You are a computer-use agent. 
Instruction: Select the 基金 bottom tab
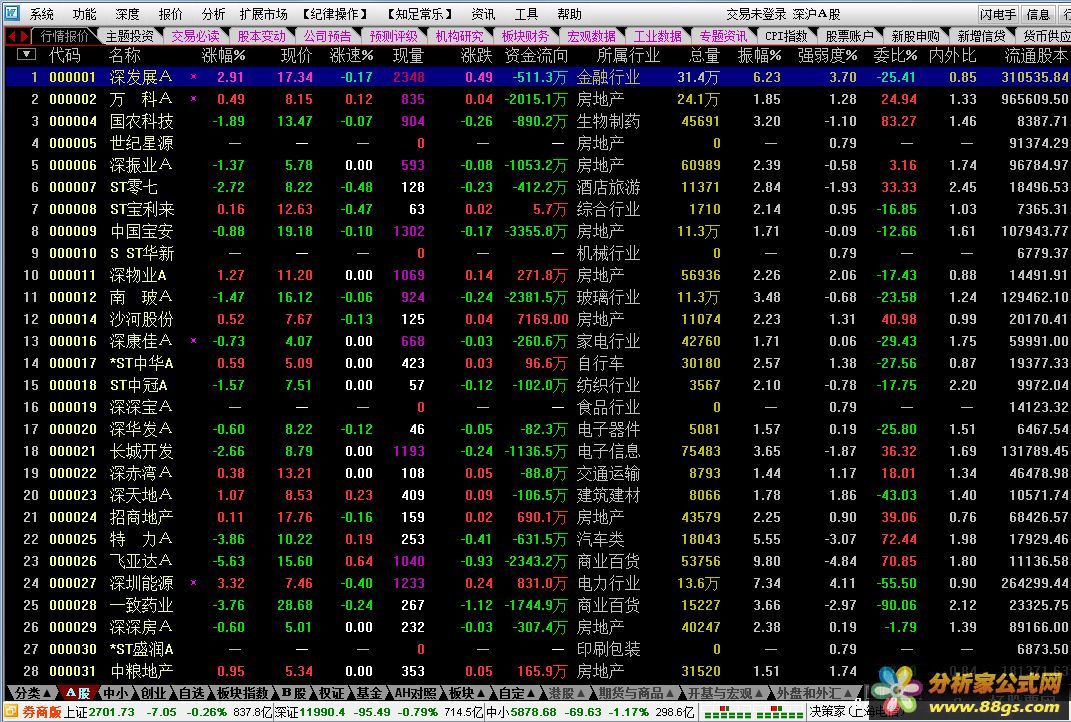pos(370,693)
